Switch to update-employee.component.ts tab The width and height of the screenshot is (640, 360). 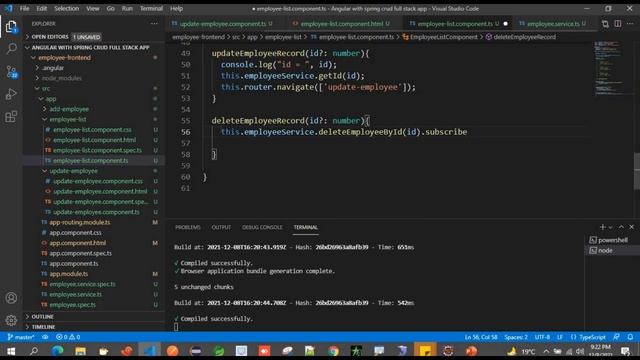tap(223, 24)
